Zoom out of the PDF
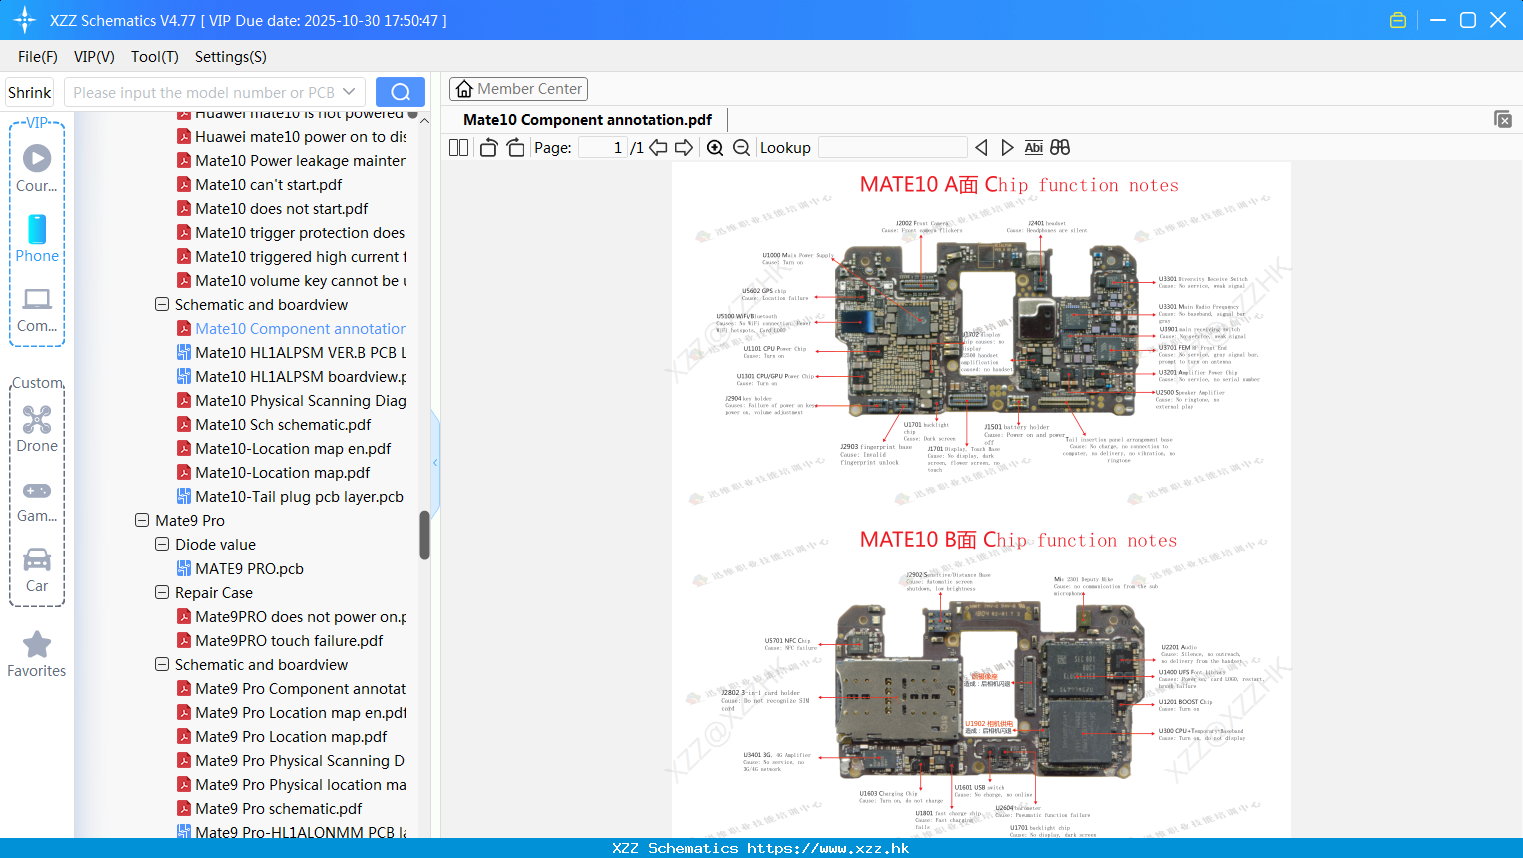The image size is (1523, 858). [741, 147]
